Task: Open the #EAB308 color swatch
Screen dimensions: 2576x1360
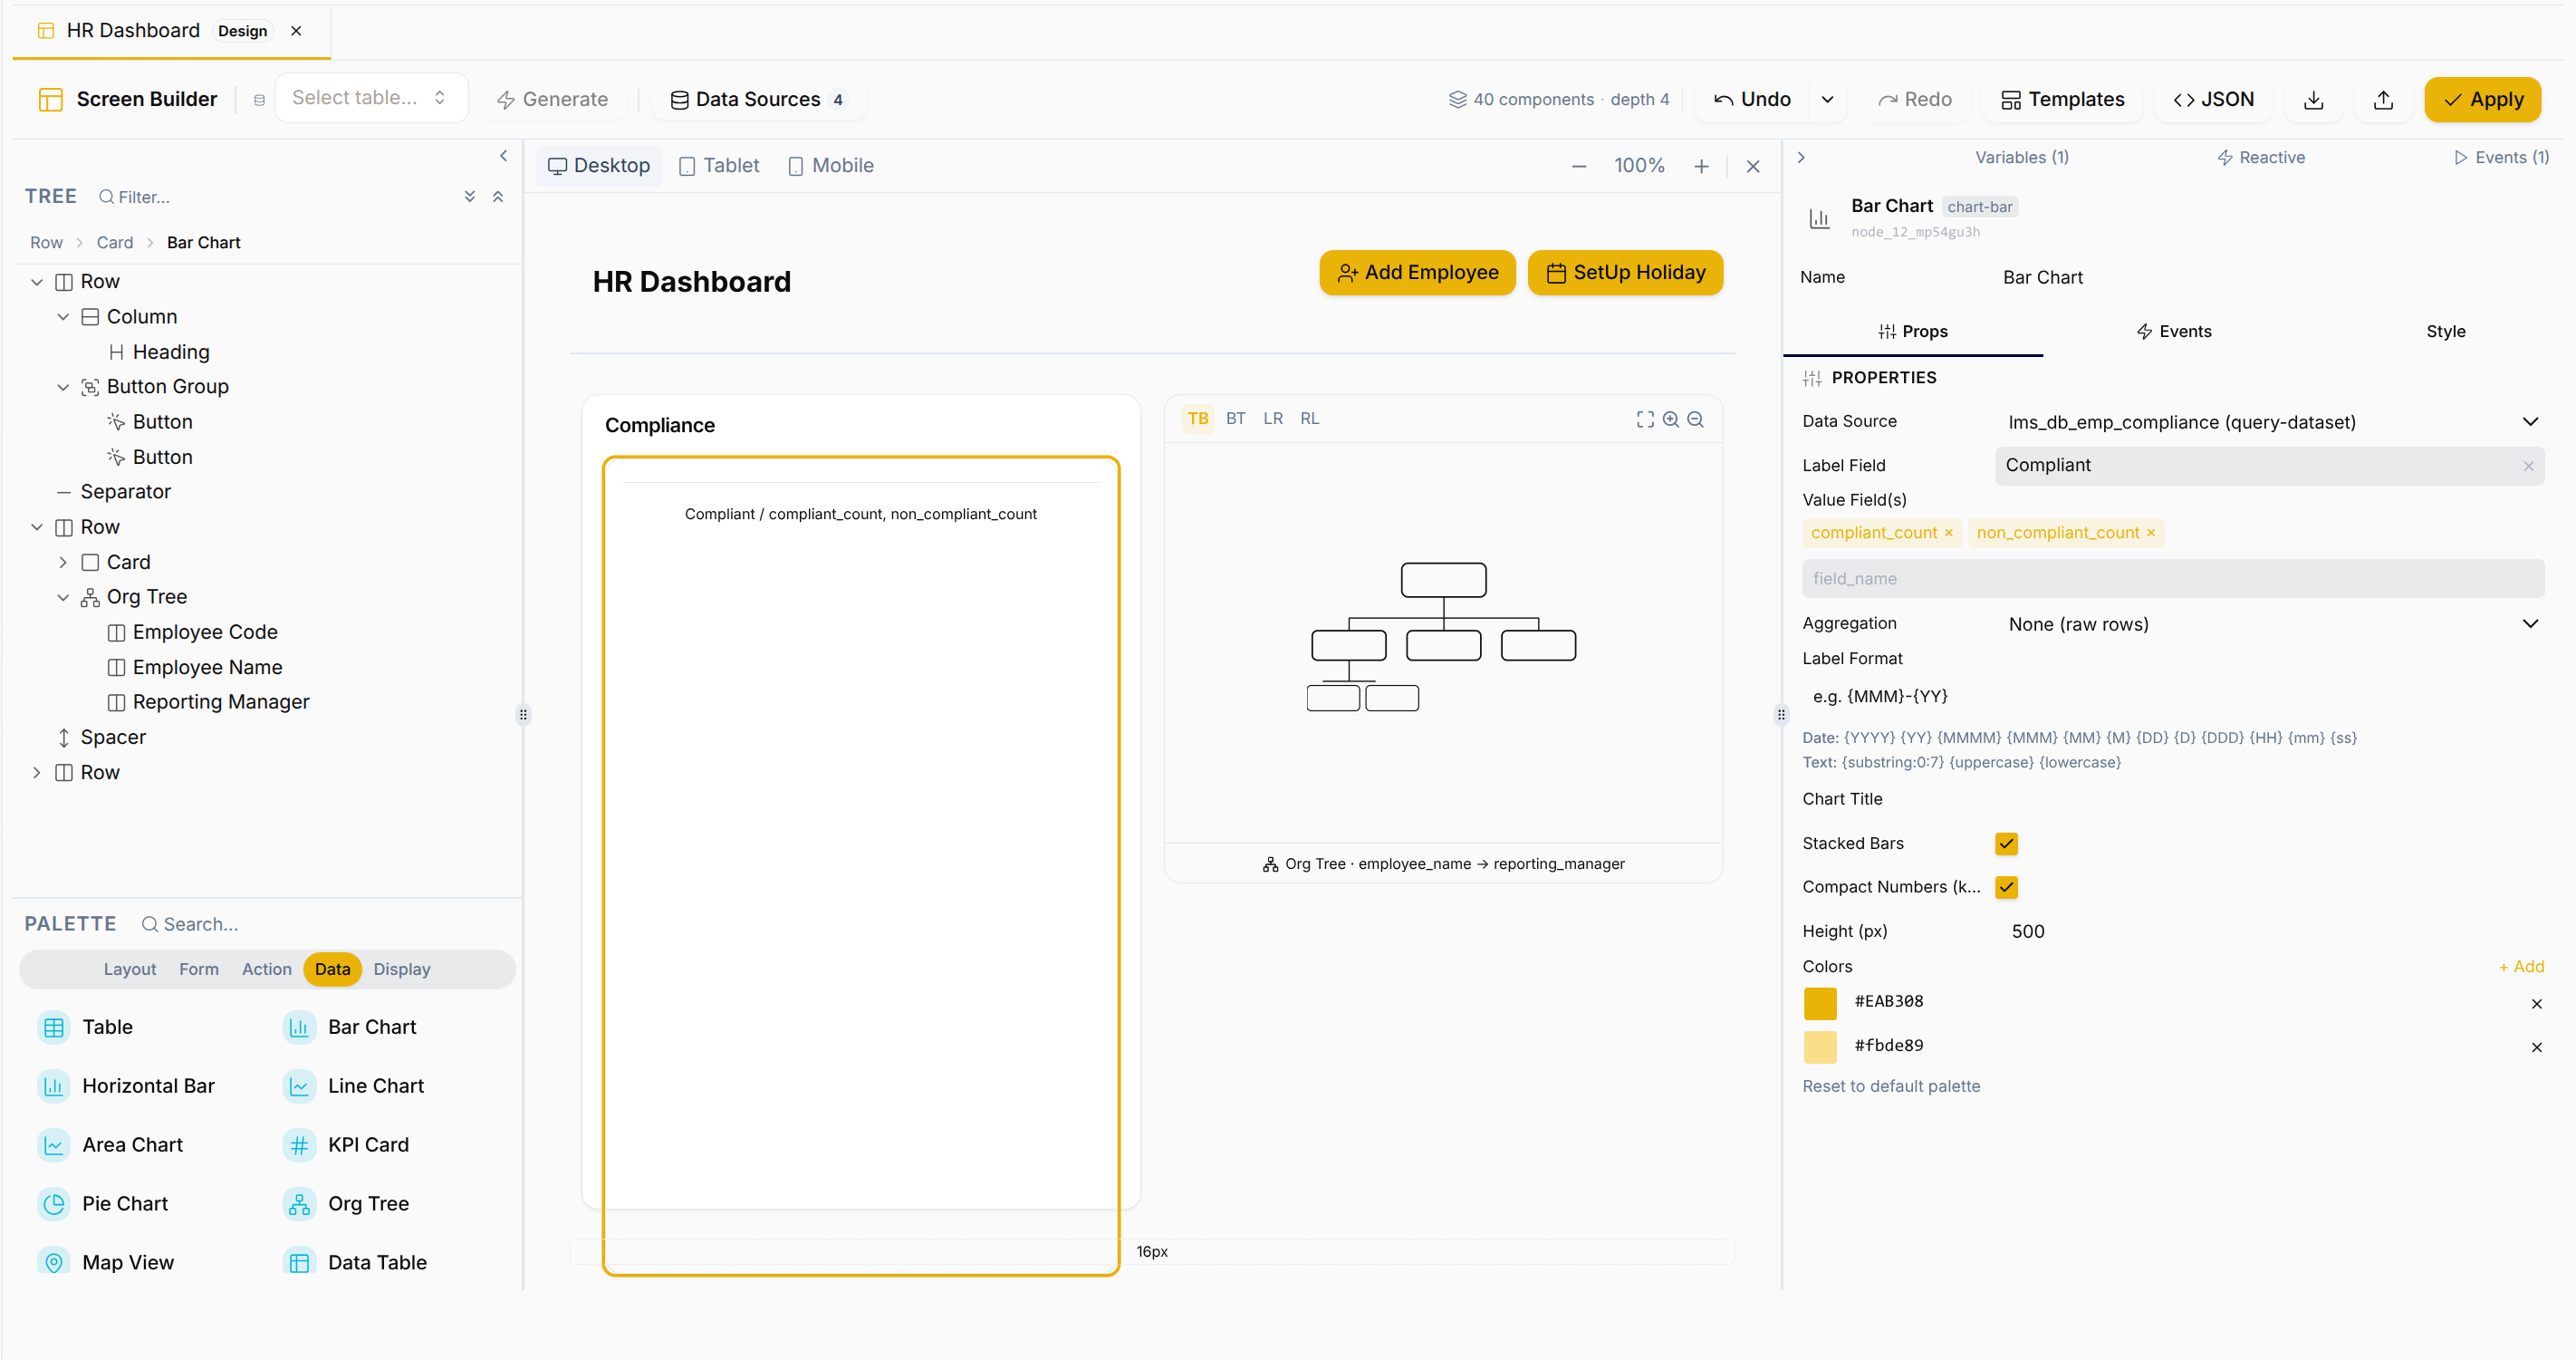Action: (1820, 1003)
